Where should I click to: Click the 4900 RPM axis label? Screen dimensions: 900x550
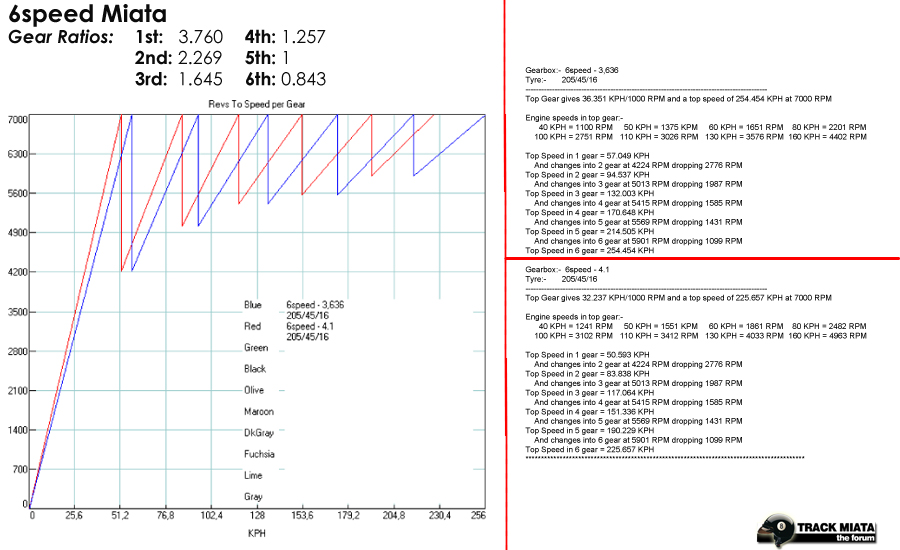17,233
